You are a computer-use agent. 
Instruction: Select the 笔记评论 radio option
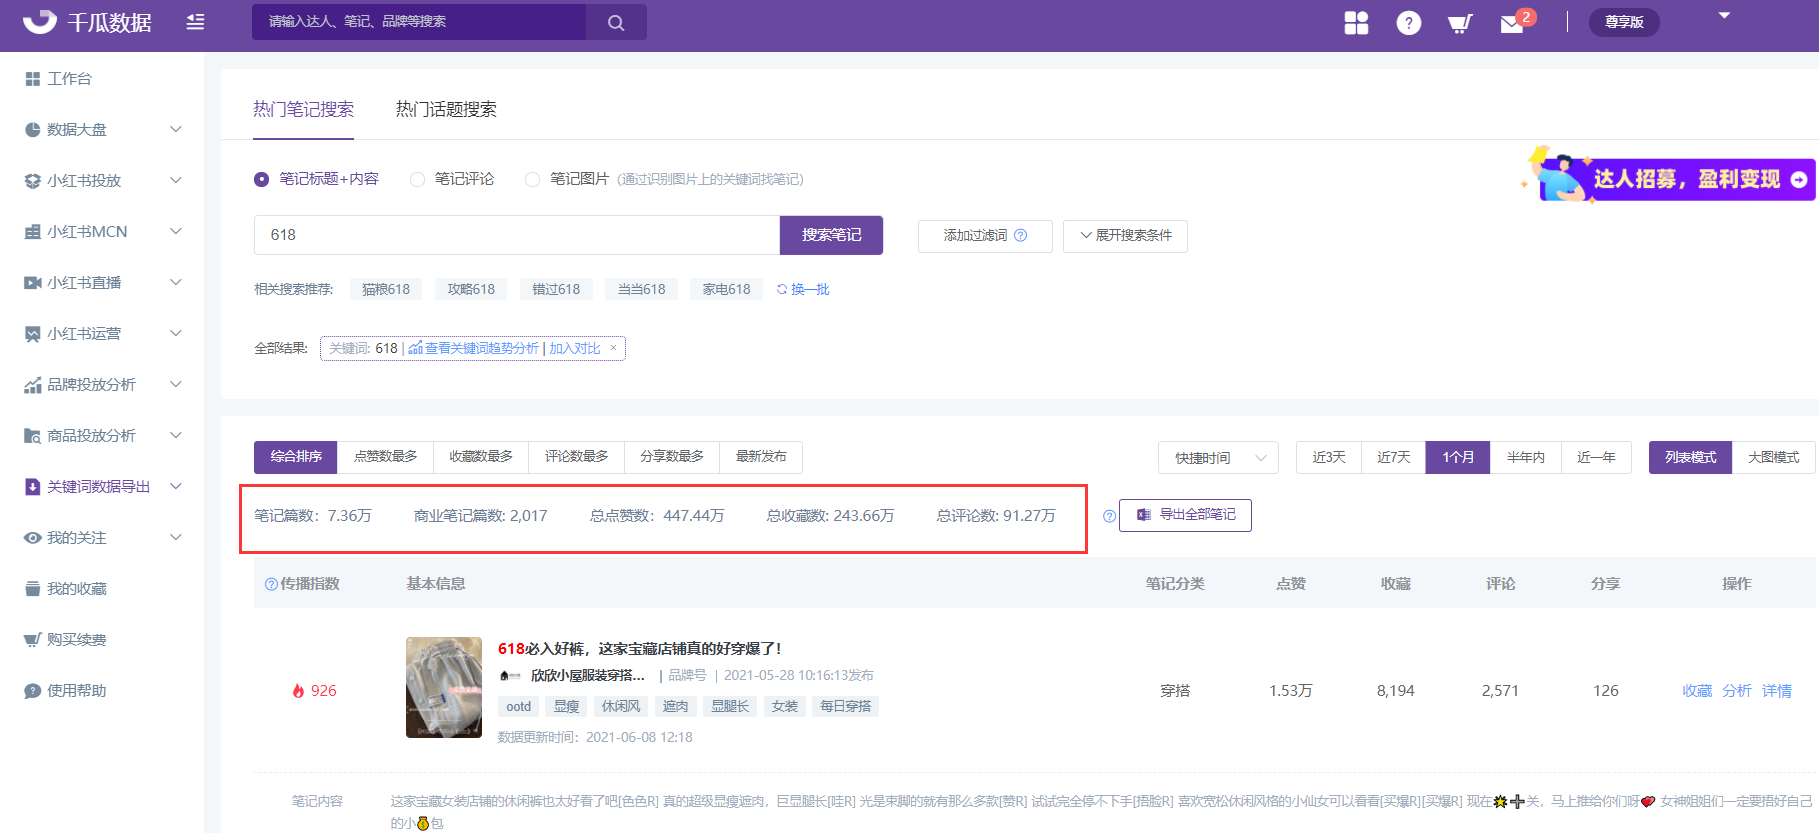(417, 179)
